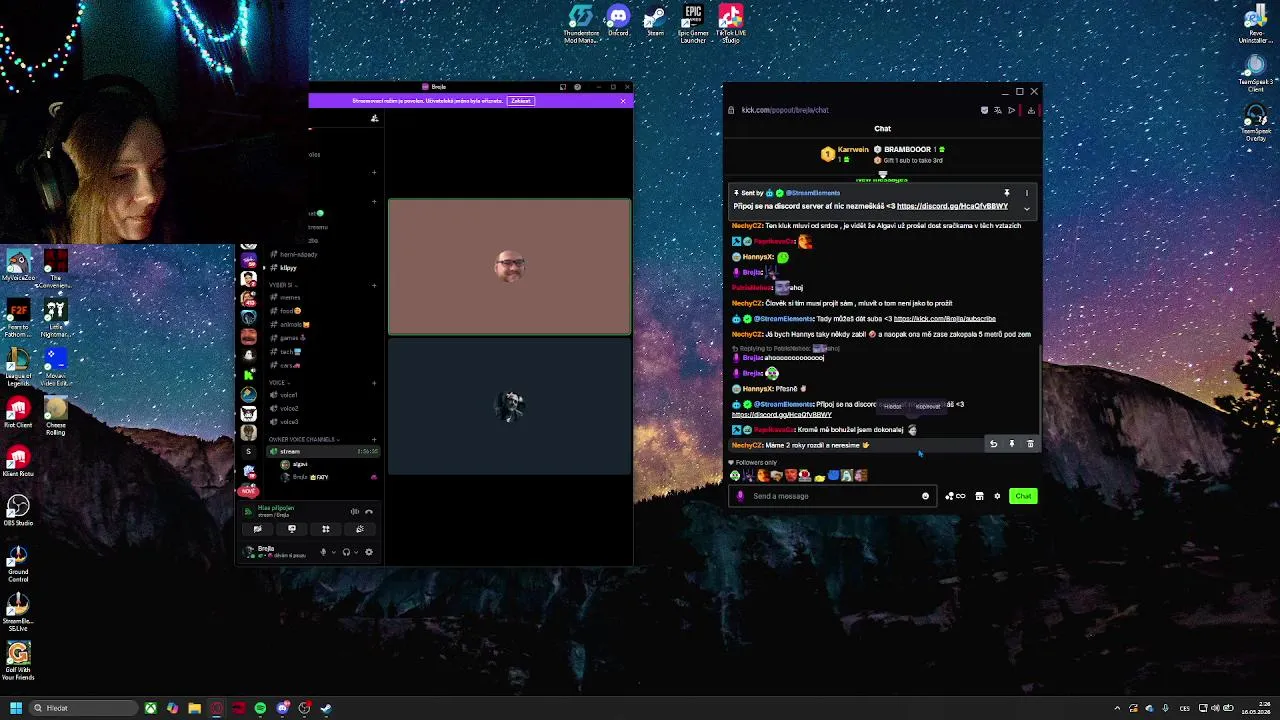Click Zakázat in streamer mode banner
The height and width of the screenshot is (720, 1280).
coord(520,101)
